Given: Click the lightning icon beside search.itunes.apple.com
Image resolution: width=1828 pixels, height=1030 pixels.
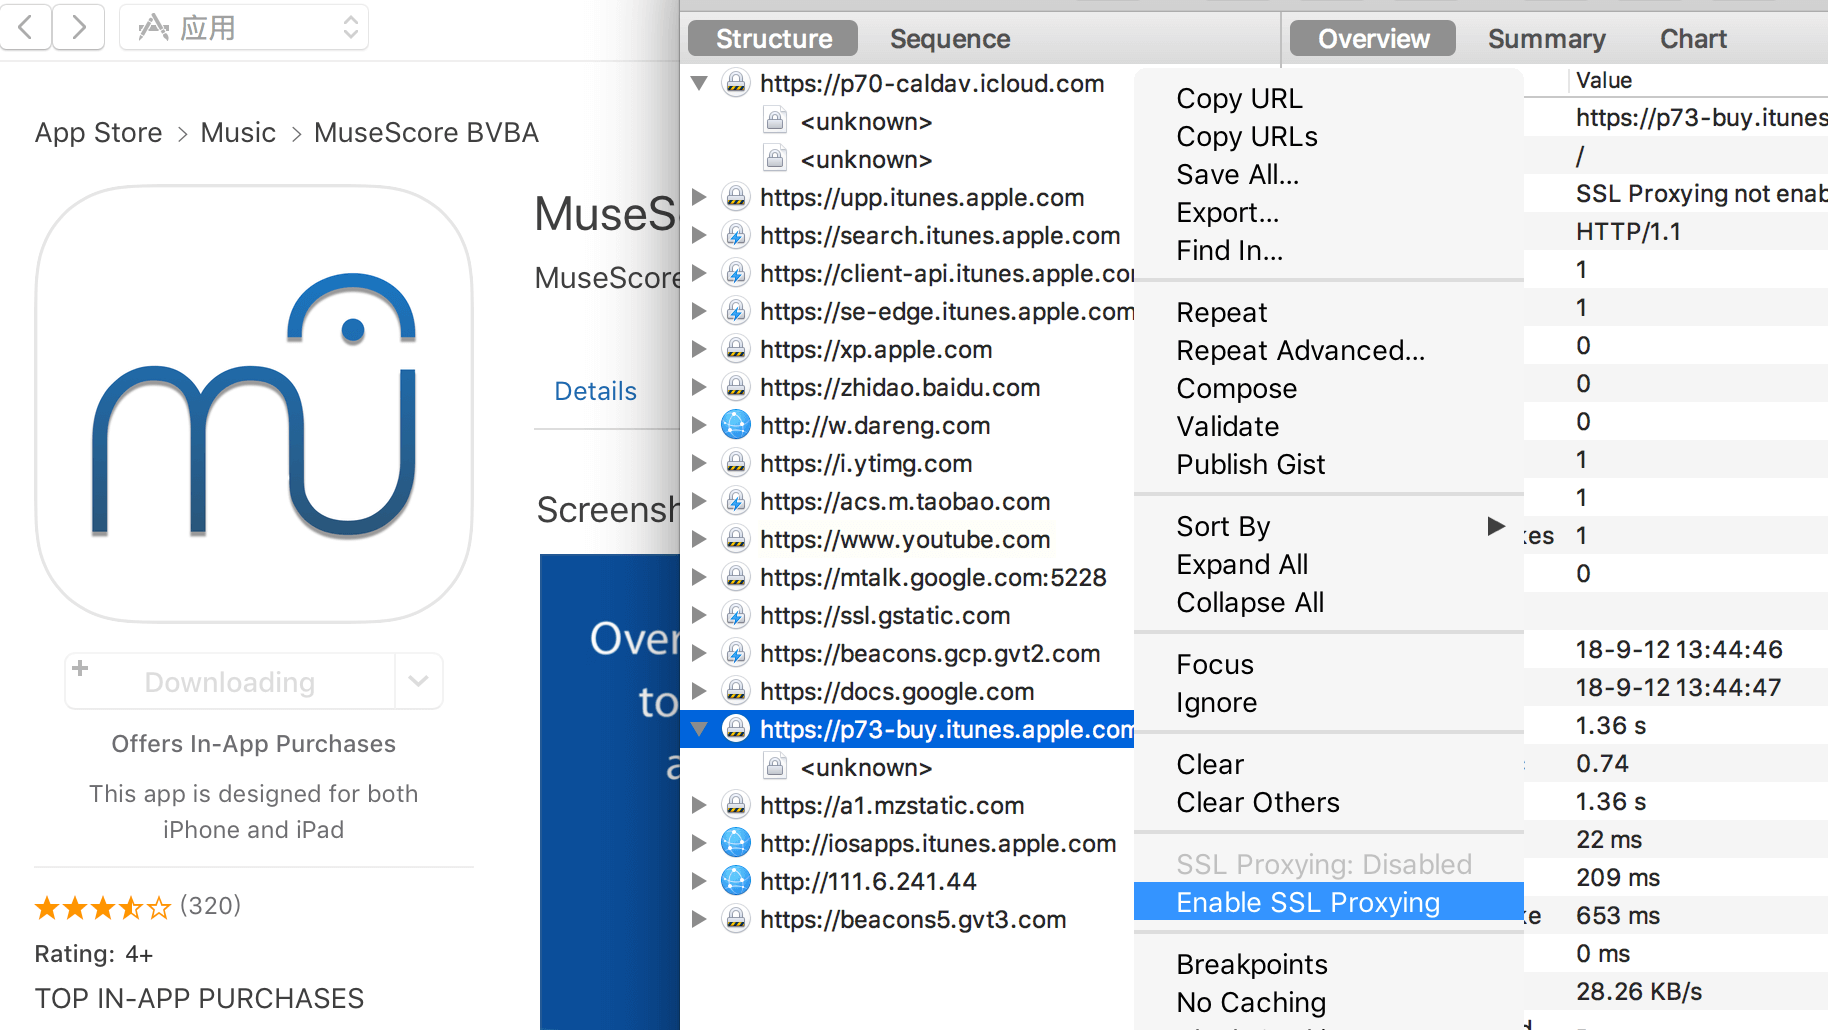Looking at the screenshot, I should click(x=736, y=235).
